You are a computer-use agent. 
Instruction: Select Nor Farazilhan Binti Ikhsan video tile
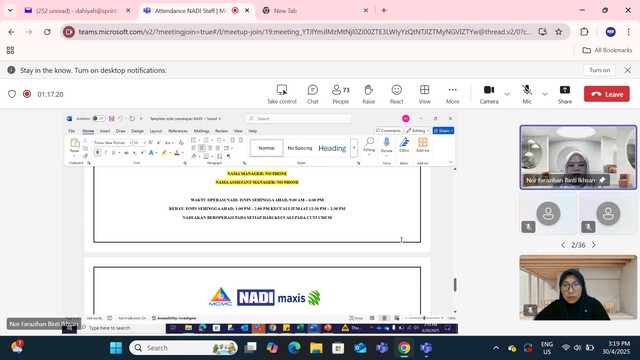[578, 158]
